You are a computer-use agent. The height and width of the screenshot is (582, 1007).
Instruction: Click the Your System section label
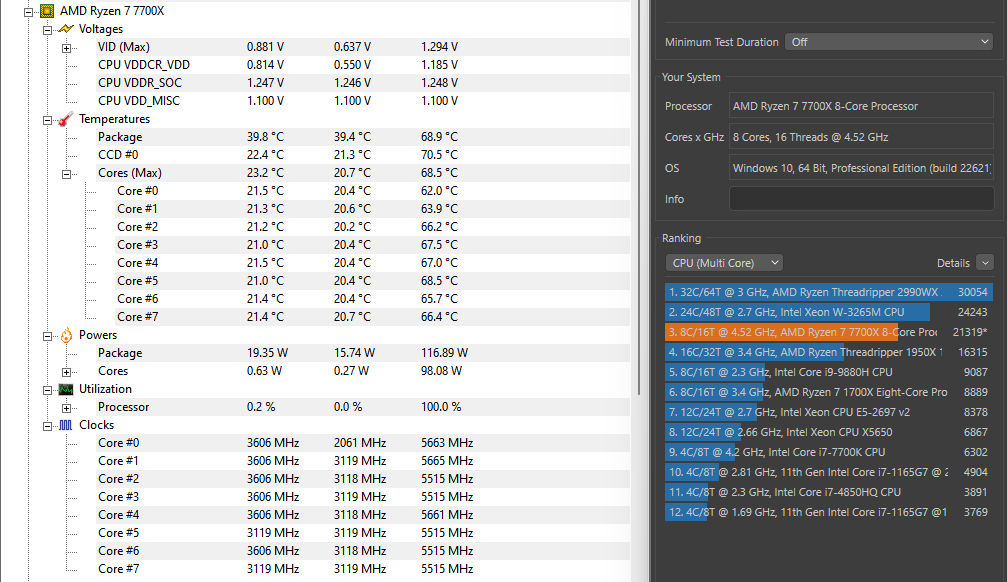pyautogui.click(x=691, y=77)
